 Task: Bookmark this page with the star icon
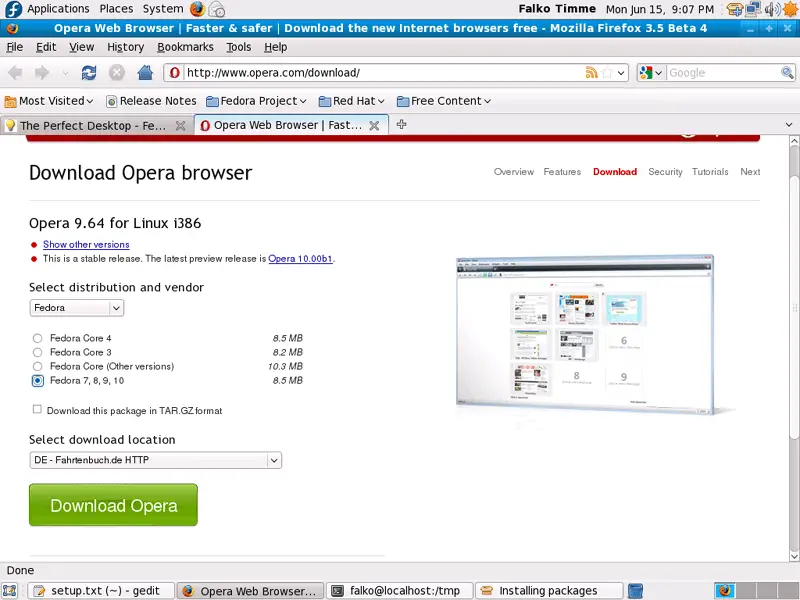point(607,72)
